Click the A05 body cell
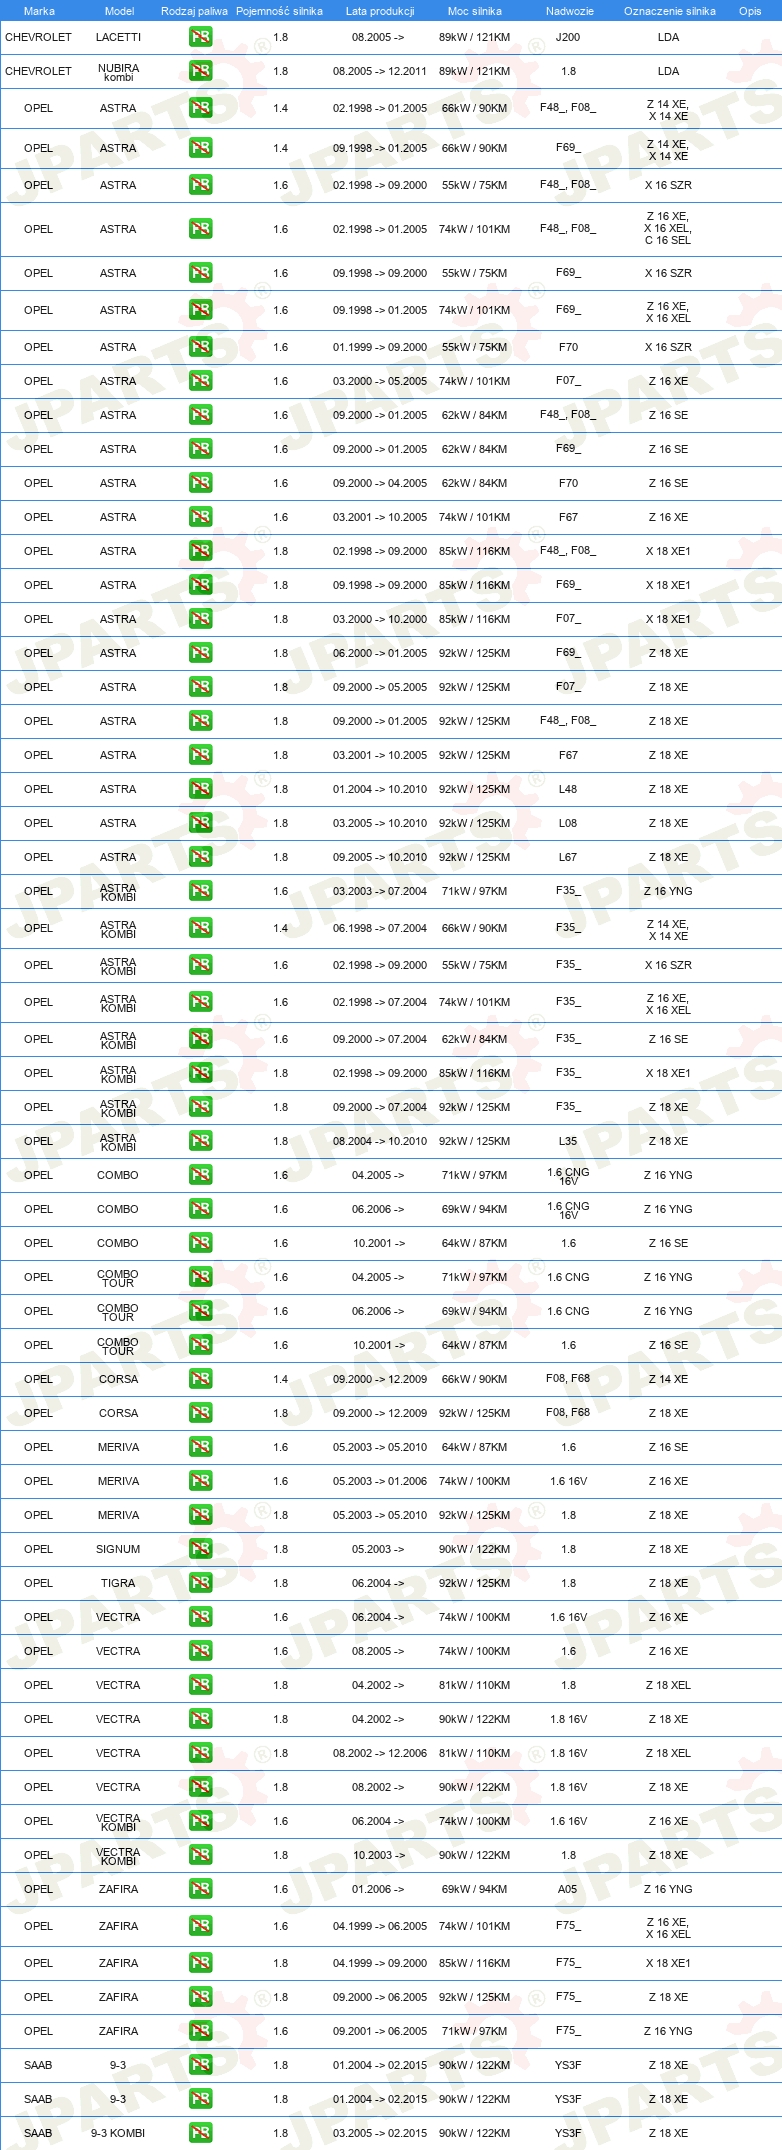 (x=568, y=1889)
